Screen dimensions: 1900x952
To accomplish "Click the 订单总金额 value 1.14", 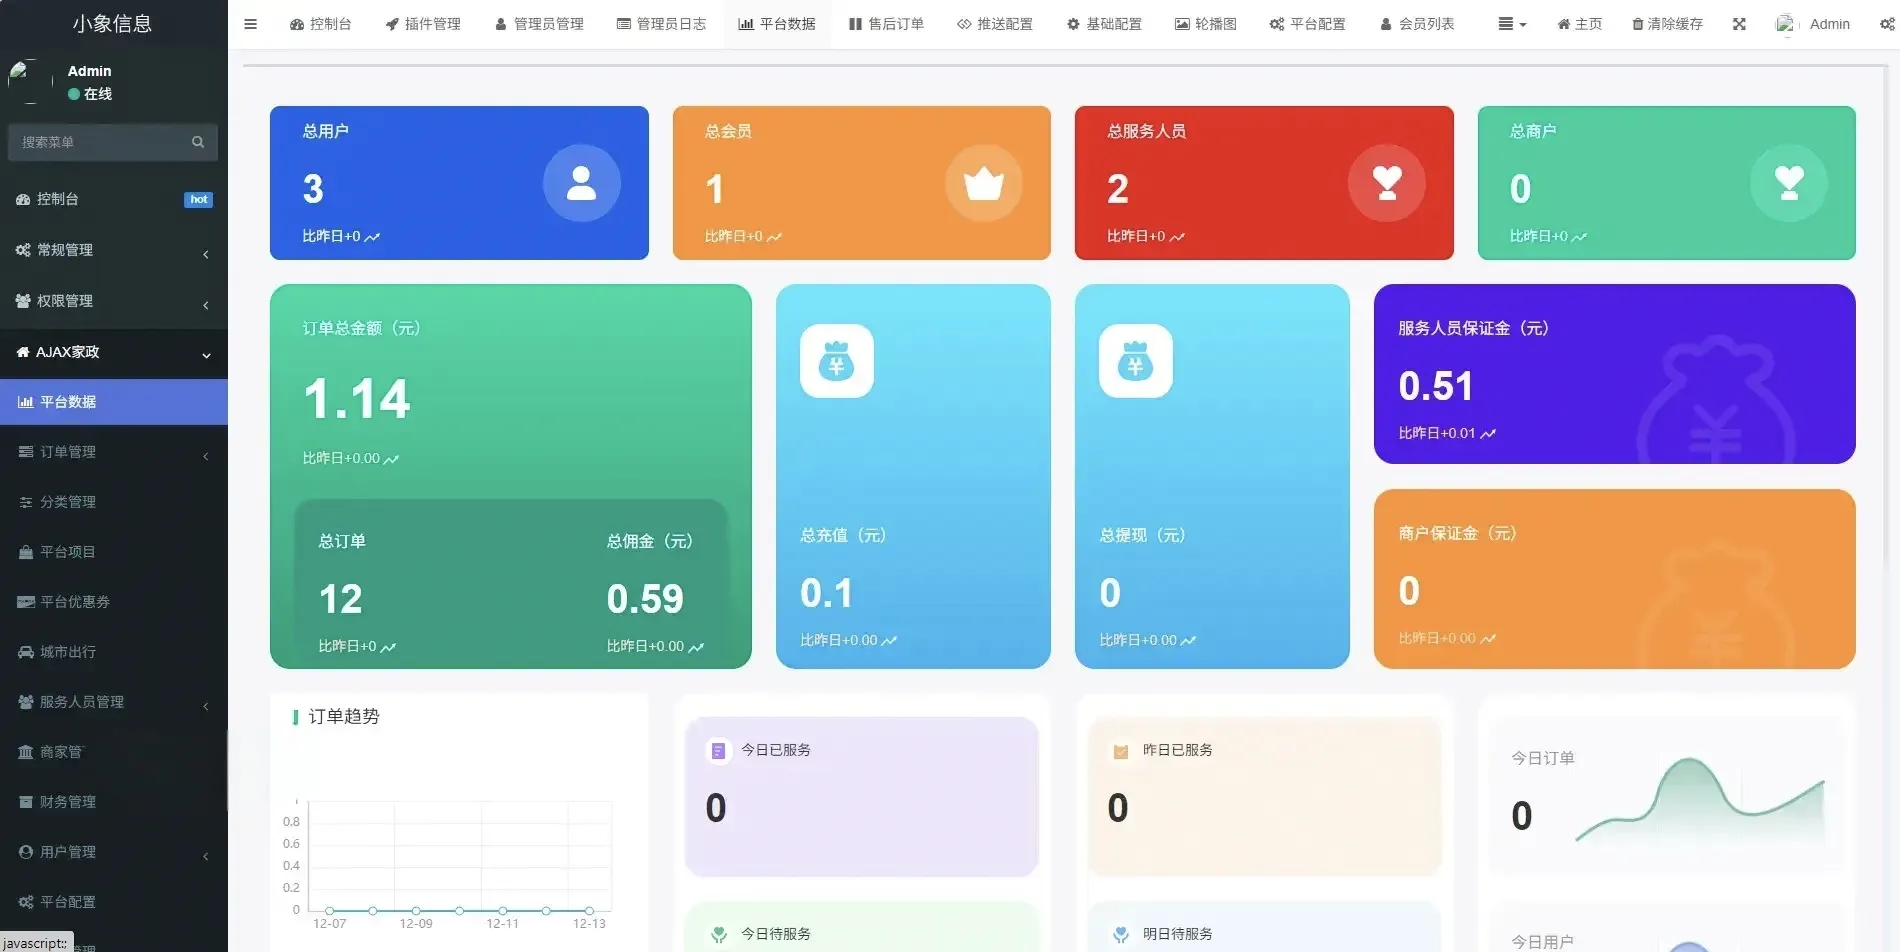I will pyautogui.click(x=357, y=399).
